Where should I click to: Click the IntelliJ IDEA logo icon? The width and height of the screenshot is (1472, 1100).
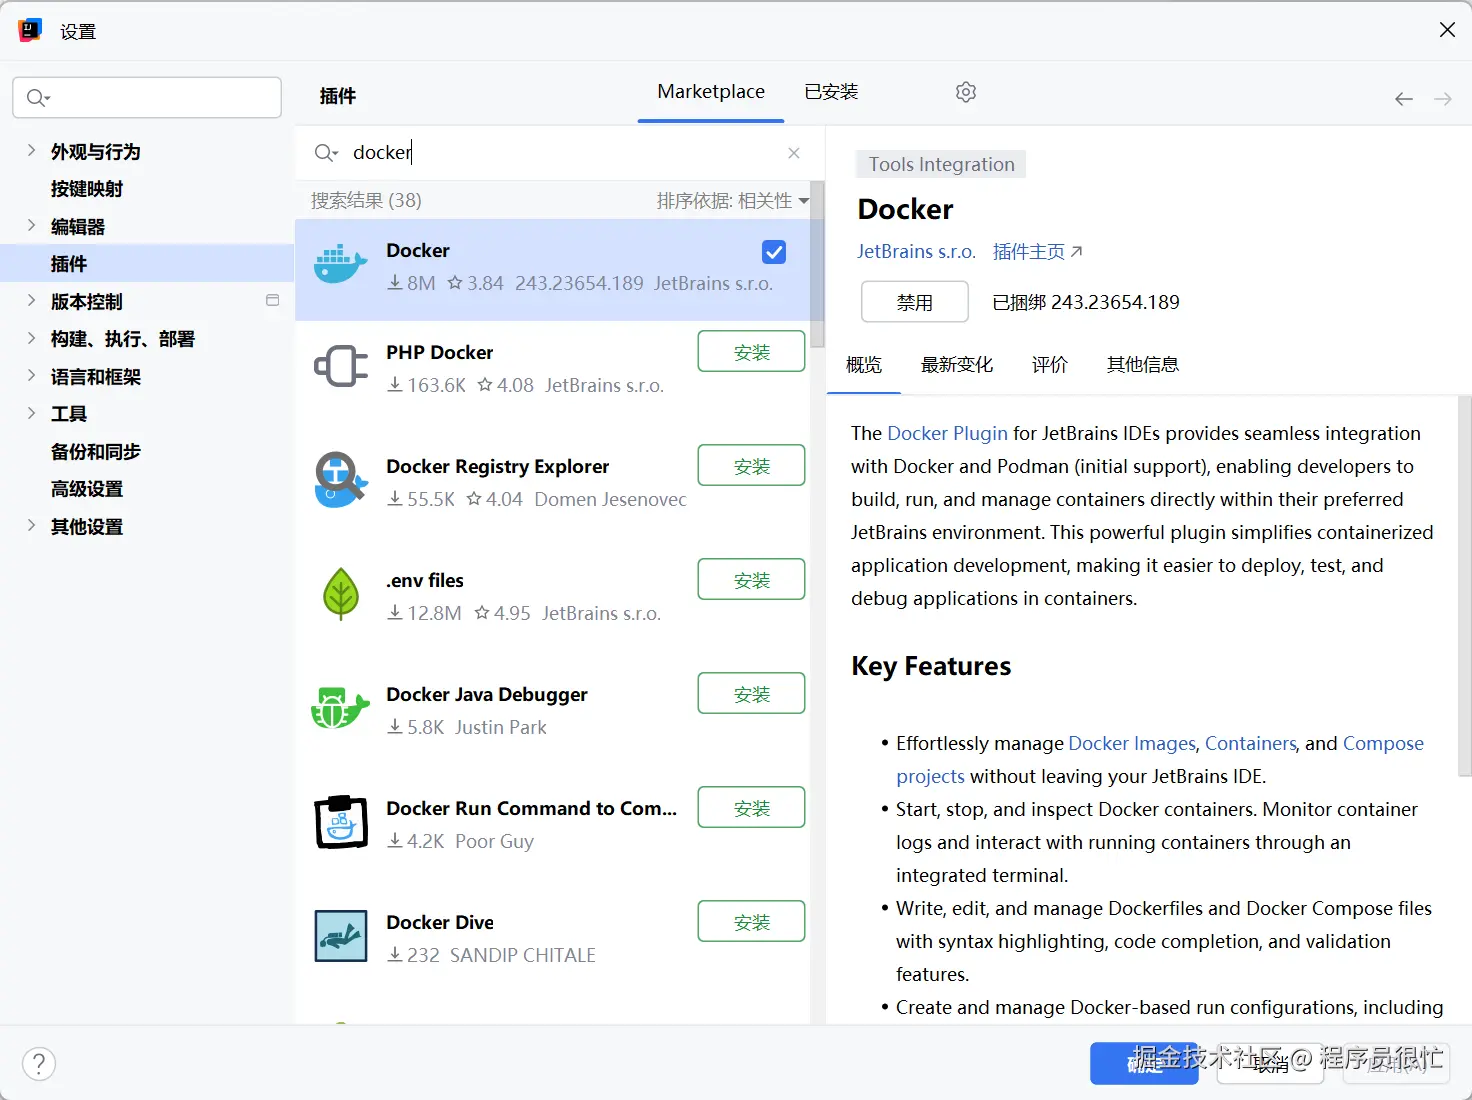30,30
